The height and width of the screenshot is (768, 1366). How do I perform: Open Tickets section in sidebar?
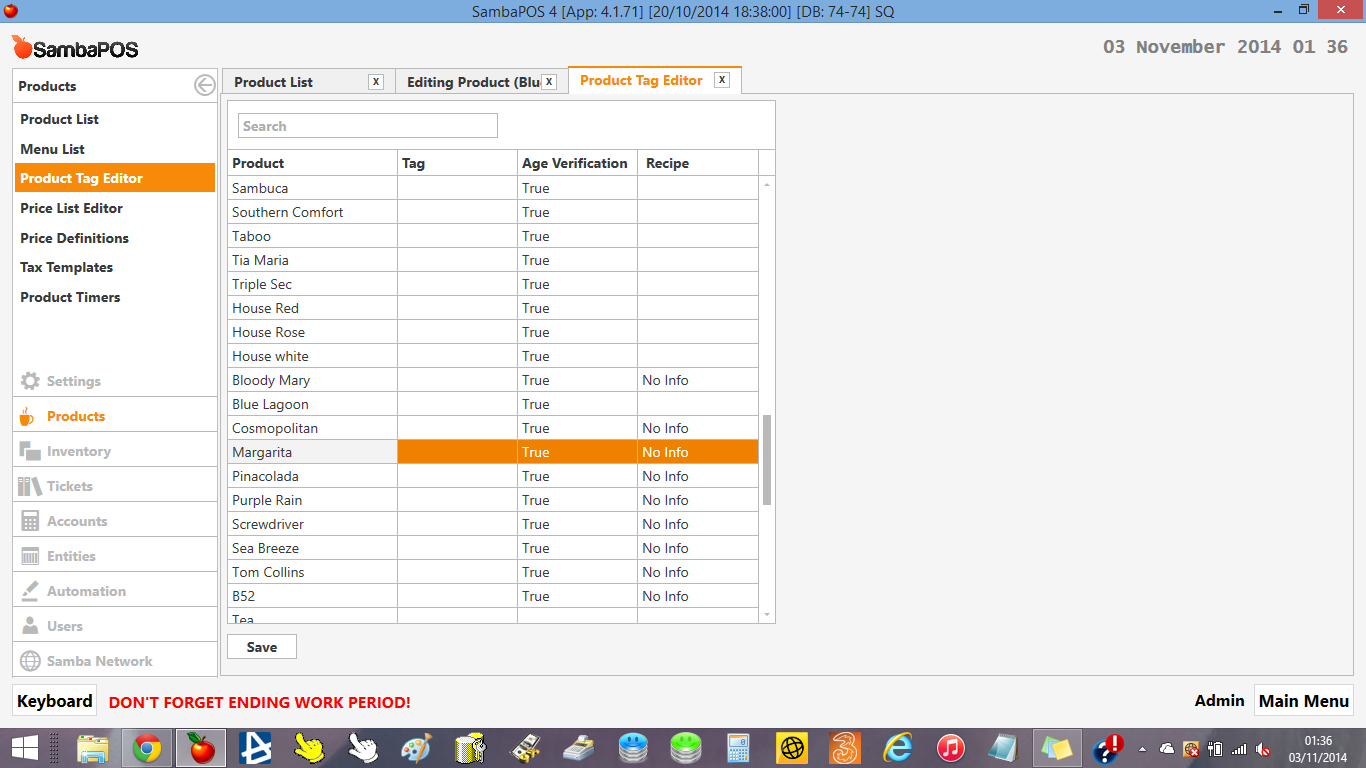click(69, 486)
